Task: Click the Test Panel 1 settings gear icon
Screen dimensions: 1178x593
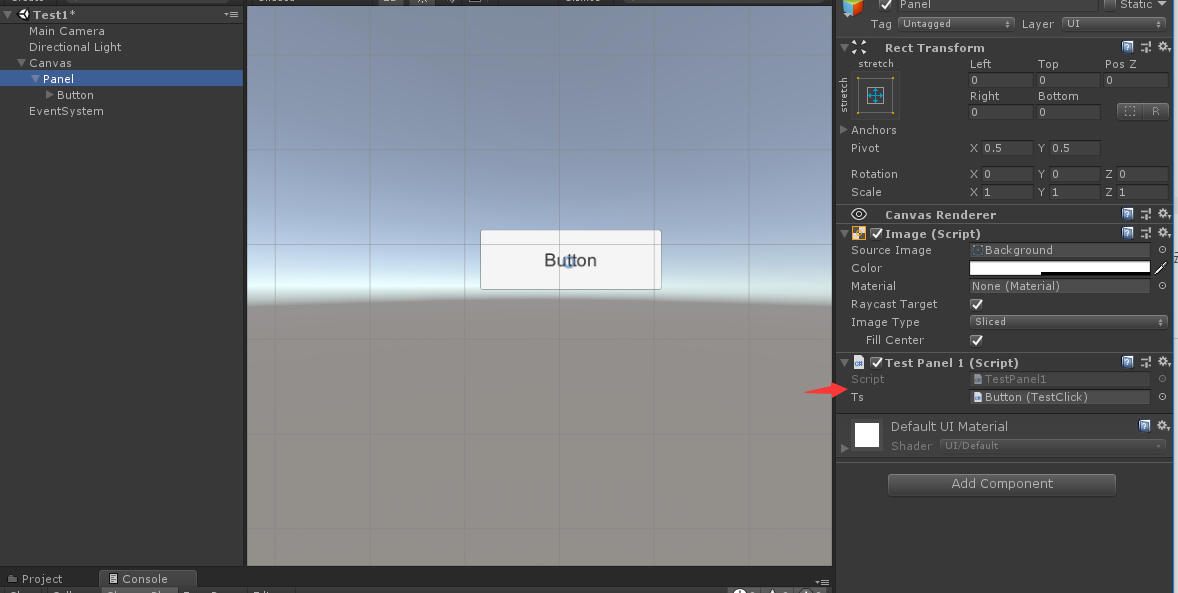Action: pos(1163,361)
